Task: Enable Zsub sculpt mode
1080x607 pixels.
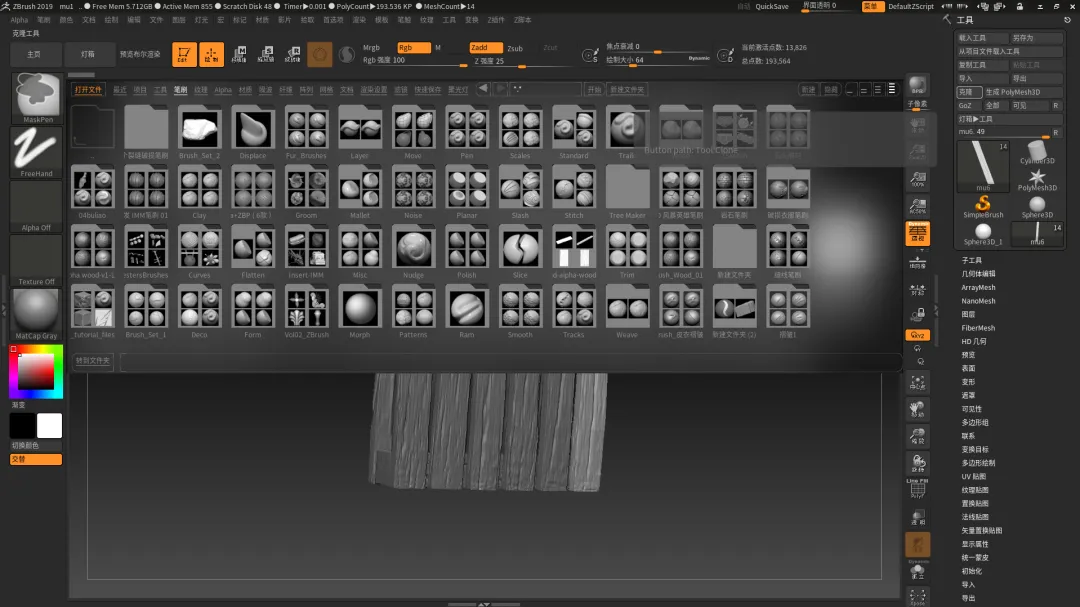Action: pos(514,48)
